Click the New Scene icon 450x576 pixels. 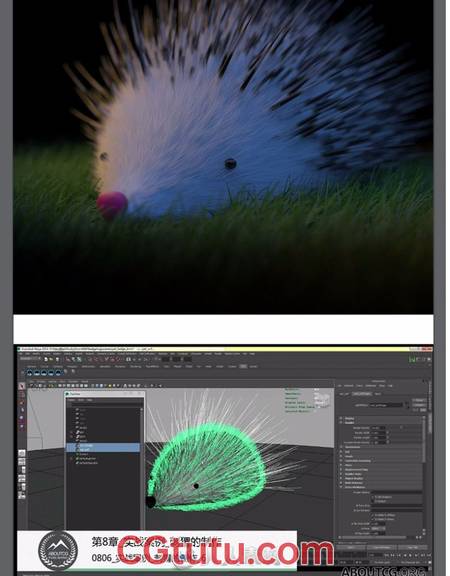[x=46, y=359]
